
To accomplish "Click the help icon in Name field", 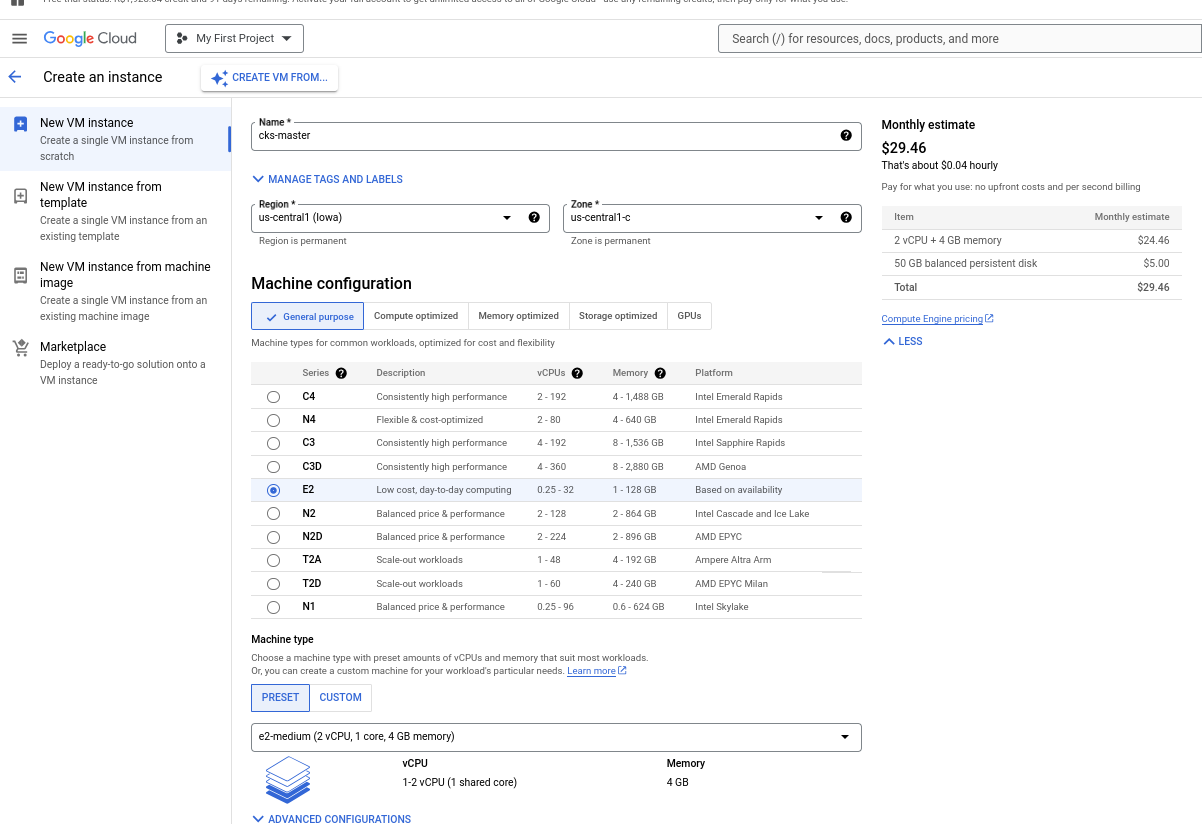I will coord(846,136).
